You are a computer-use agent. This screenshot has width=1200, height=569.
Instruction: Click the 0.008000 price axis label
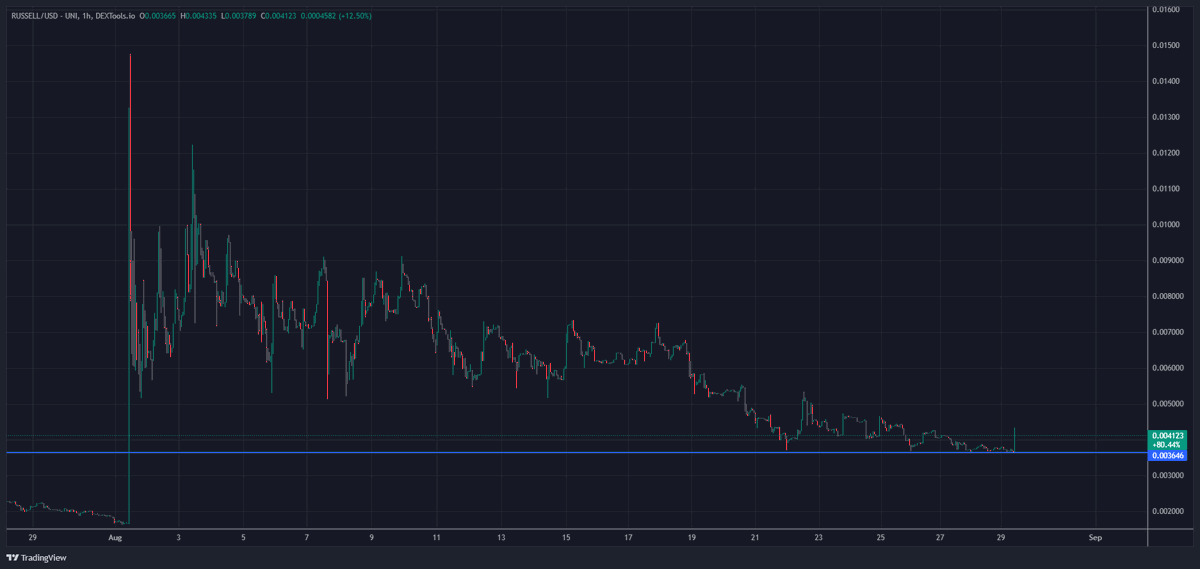coord(1168,296)
